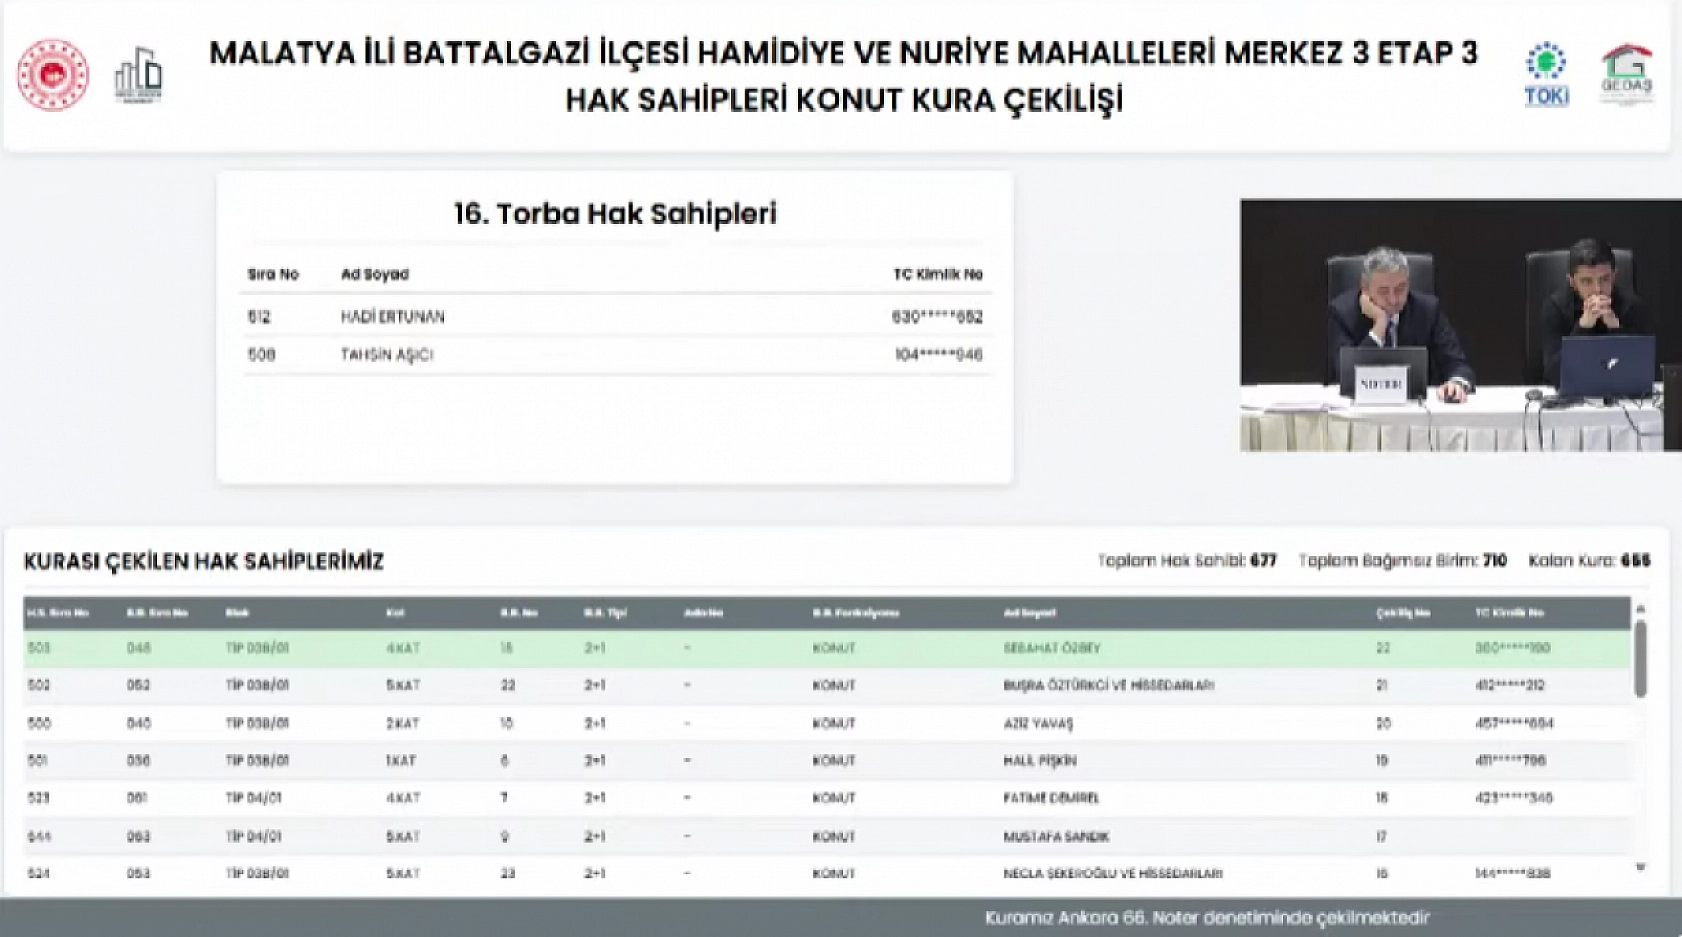The width and height of the screenshot is (1682, 937).
Task: Select the BUŞRA ÖZTÜRKCİ VE HİSSEDARLARI cell
Action: (1108, 686)
